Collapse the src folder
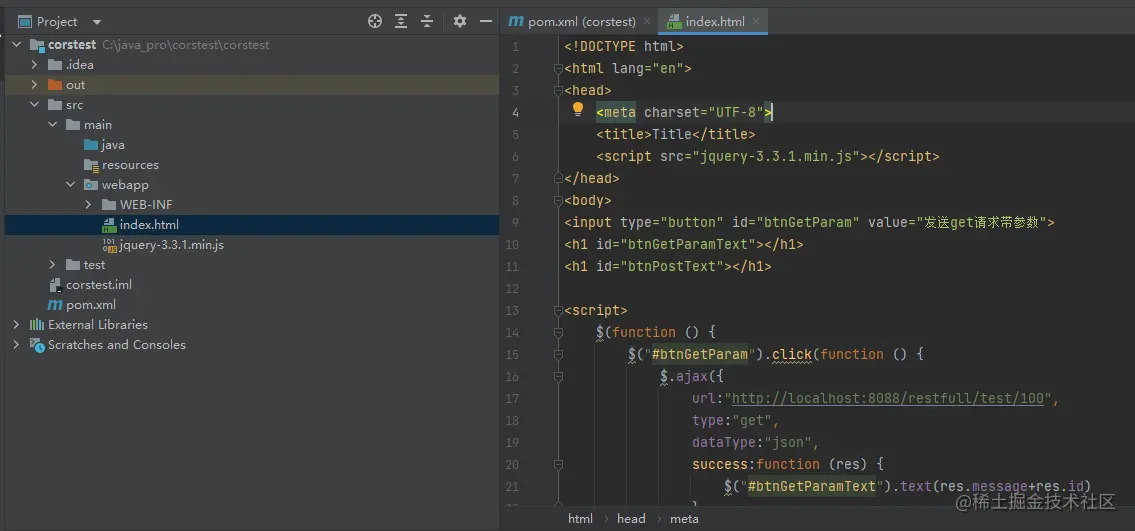Image resolution: width=1135 pixels, height=531 pixels. coord(34,105)
